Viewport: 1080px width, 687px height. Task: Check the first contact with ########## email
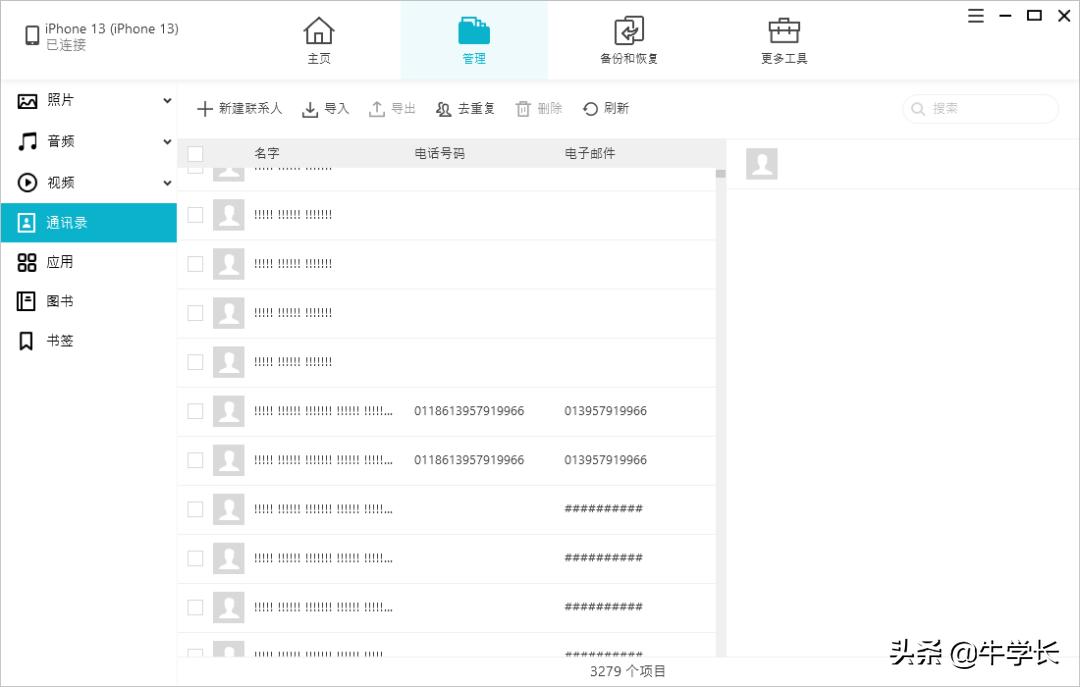[195, 509]
